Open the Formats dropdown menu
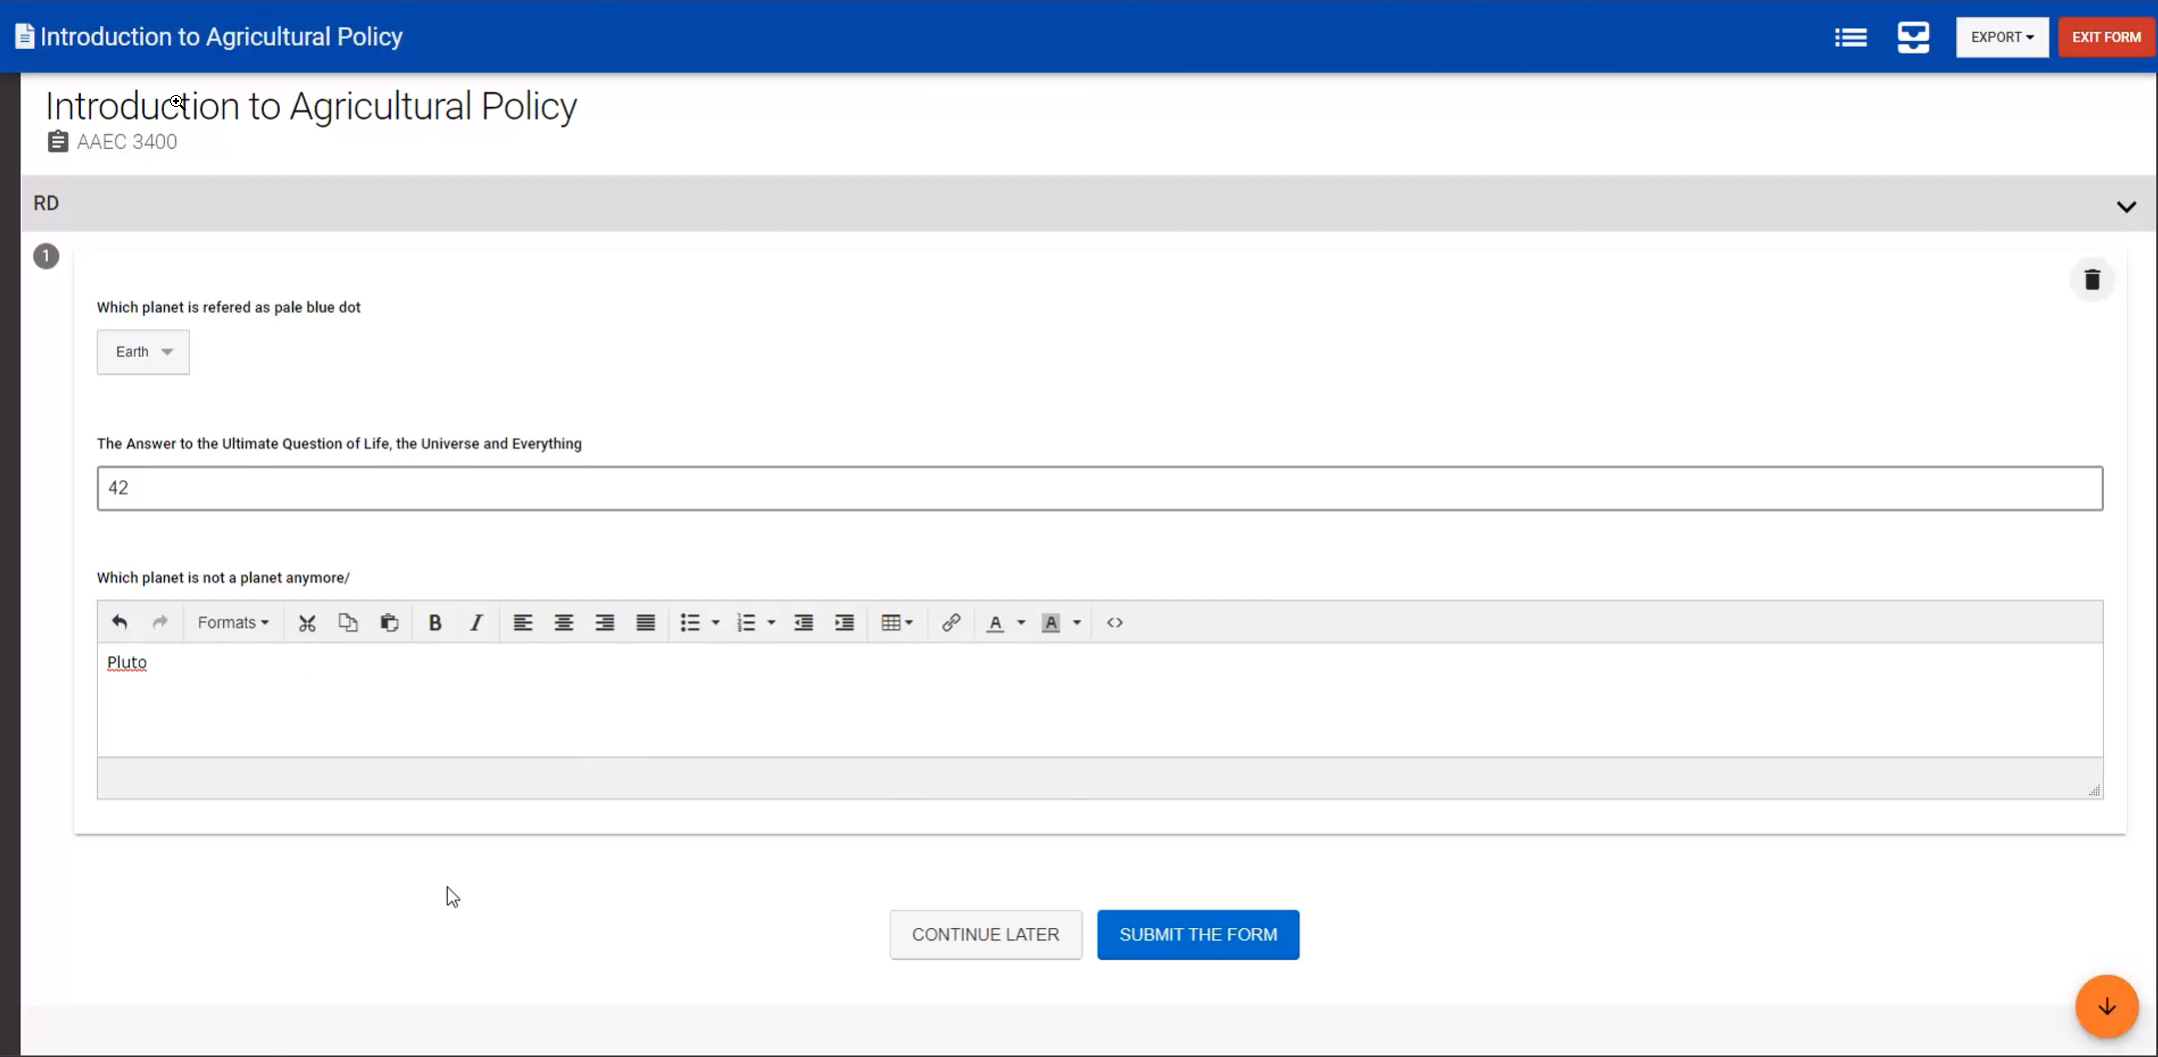This screenshot has width=2158, height=1057. coord(233,622)
